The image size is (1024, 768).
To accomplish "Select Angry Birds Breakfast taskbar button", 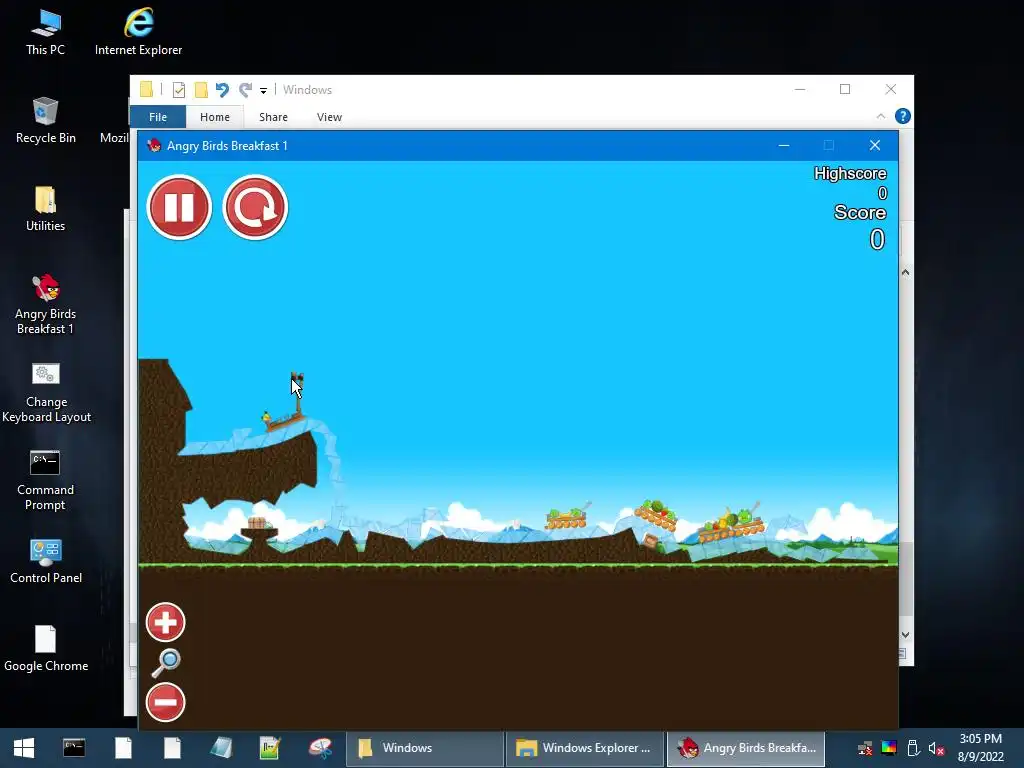I will (x=745, y=748).
